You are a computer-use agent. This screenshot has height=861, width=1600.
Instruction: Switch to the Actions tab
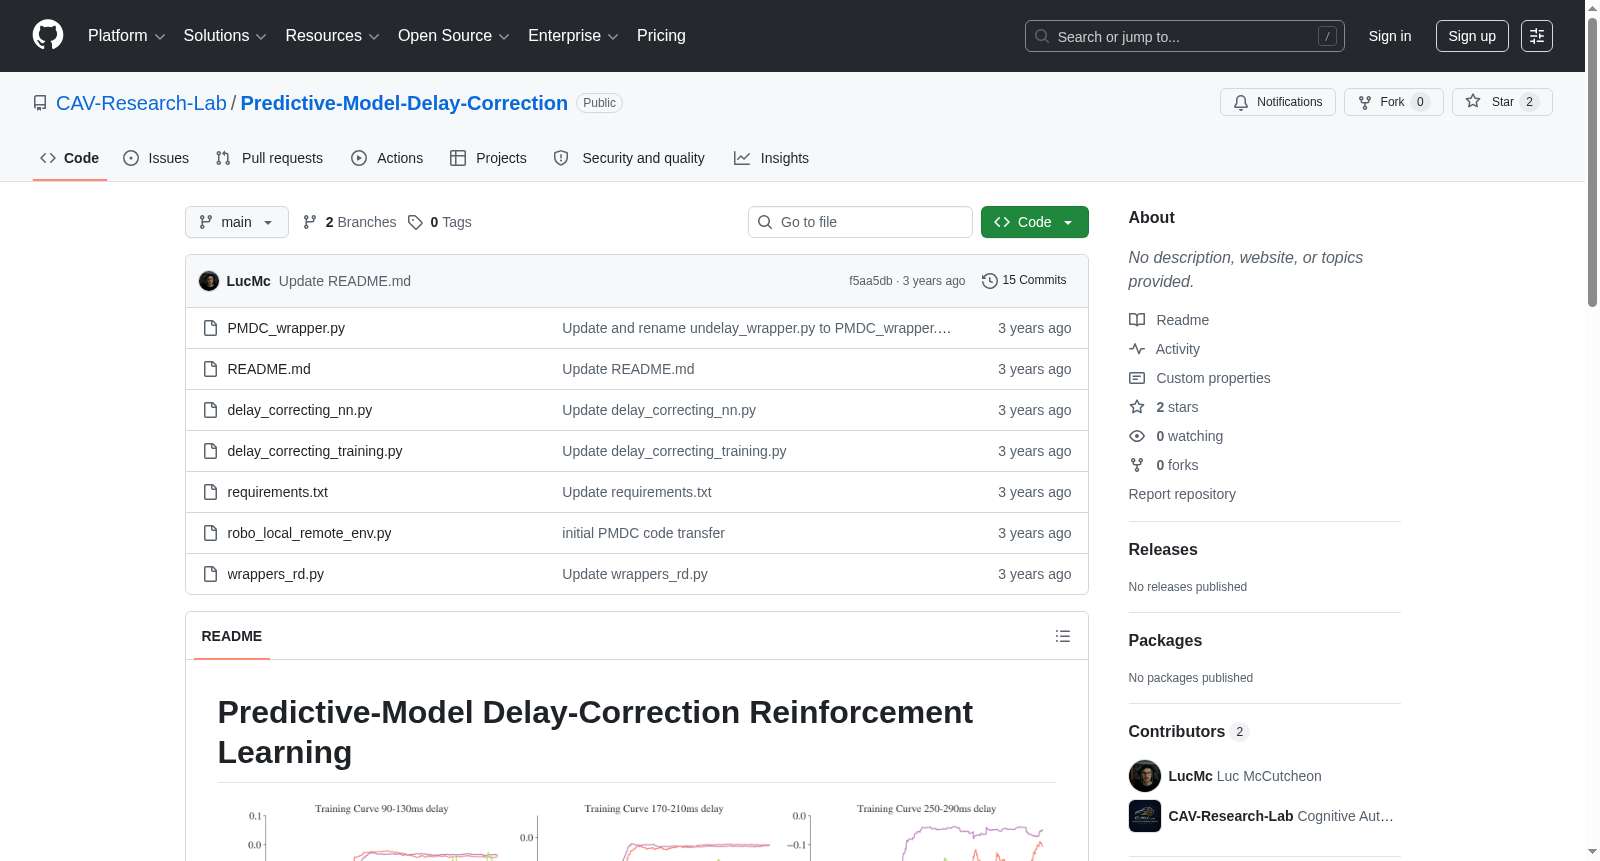pyautogui.click(x=387, y=158)
